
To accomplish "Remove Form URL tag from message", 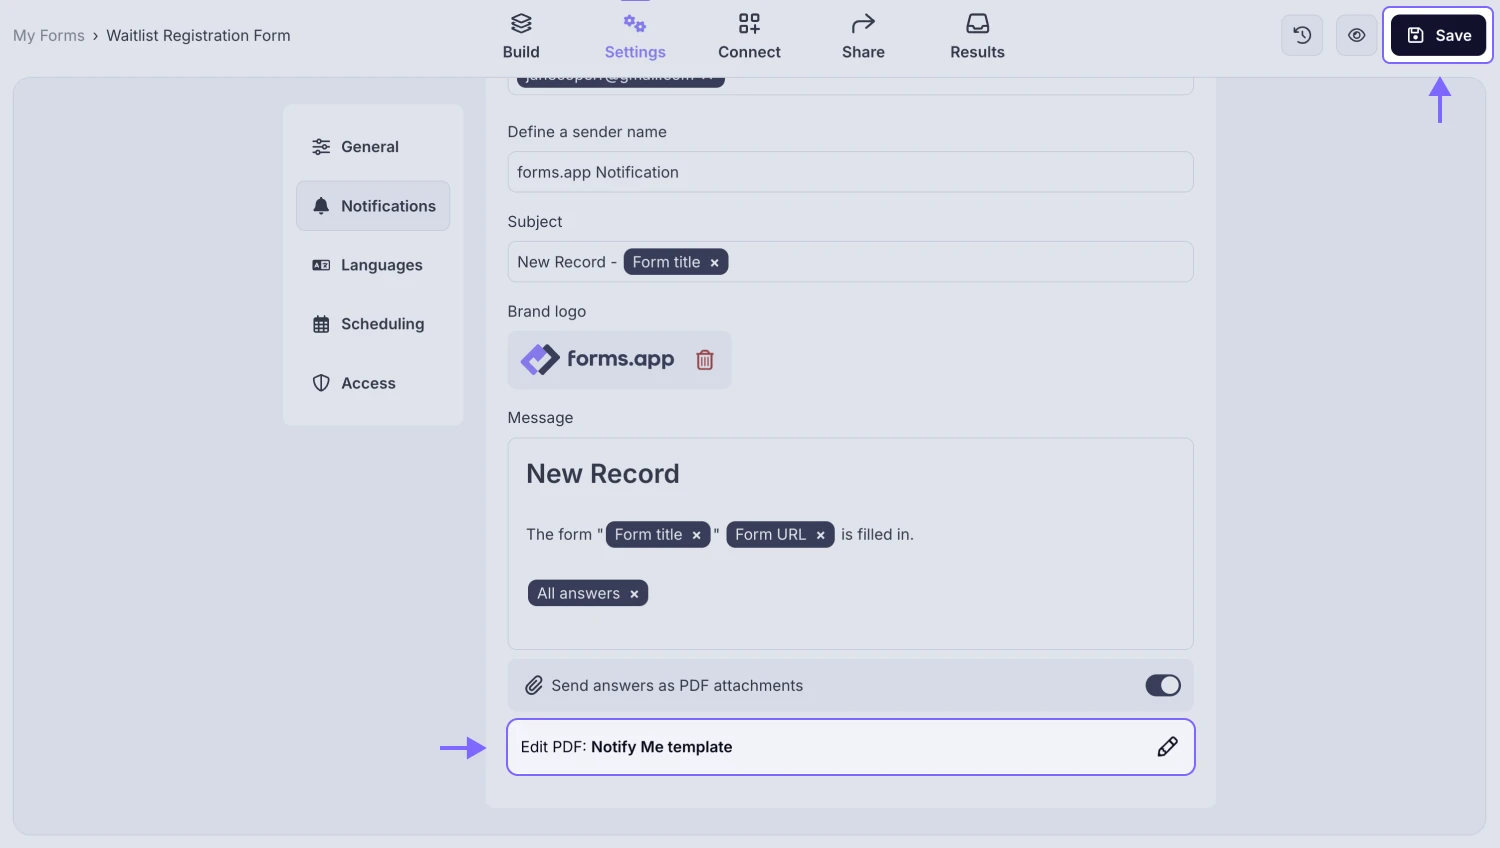I will pyautogui.click(x=820, y=536).
